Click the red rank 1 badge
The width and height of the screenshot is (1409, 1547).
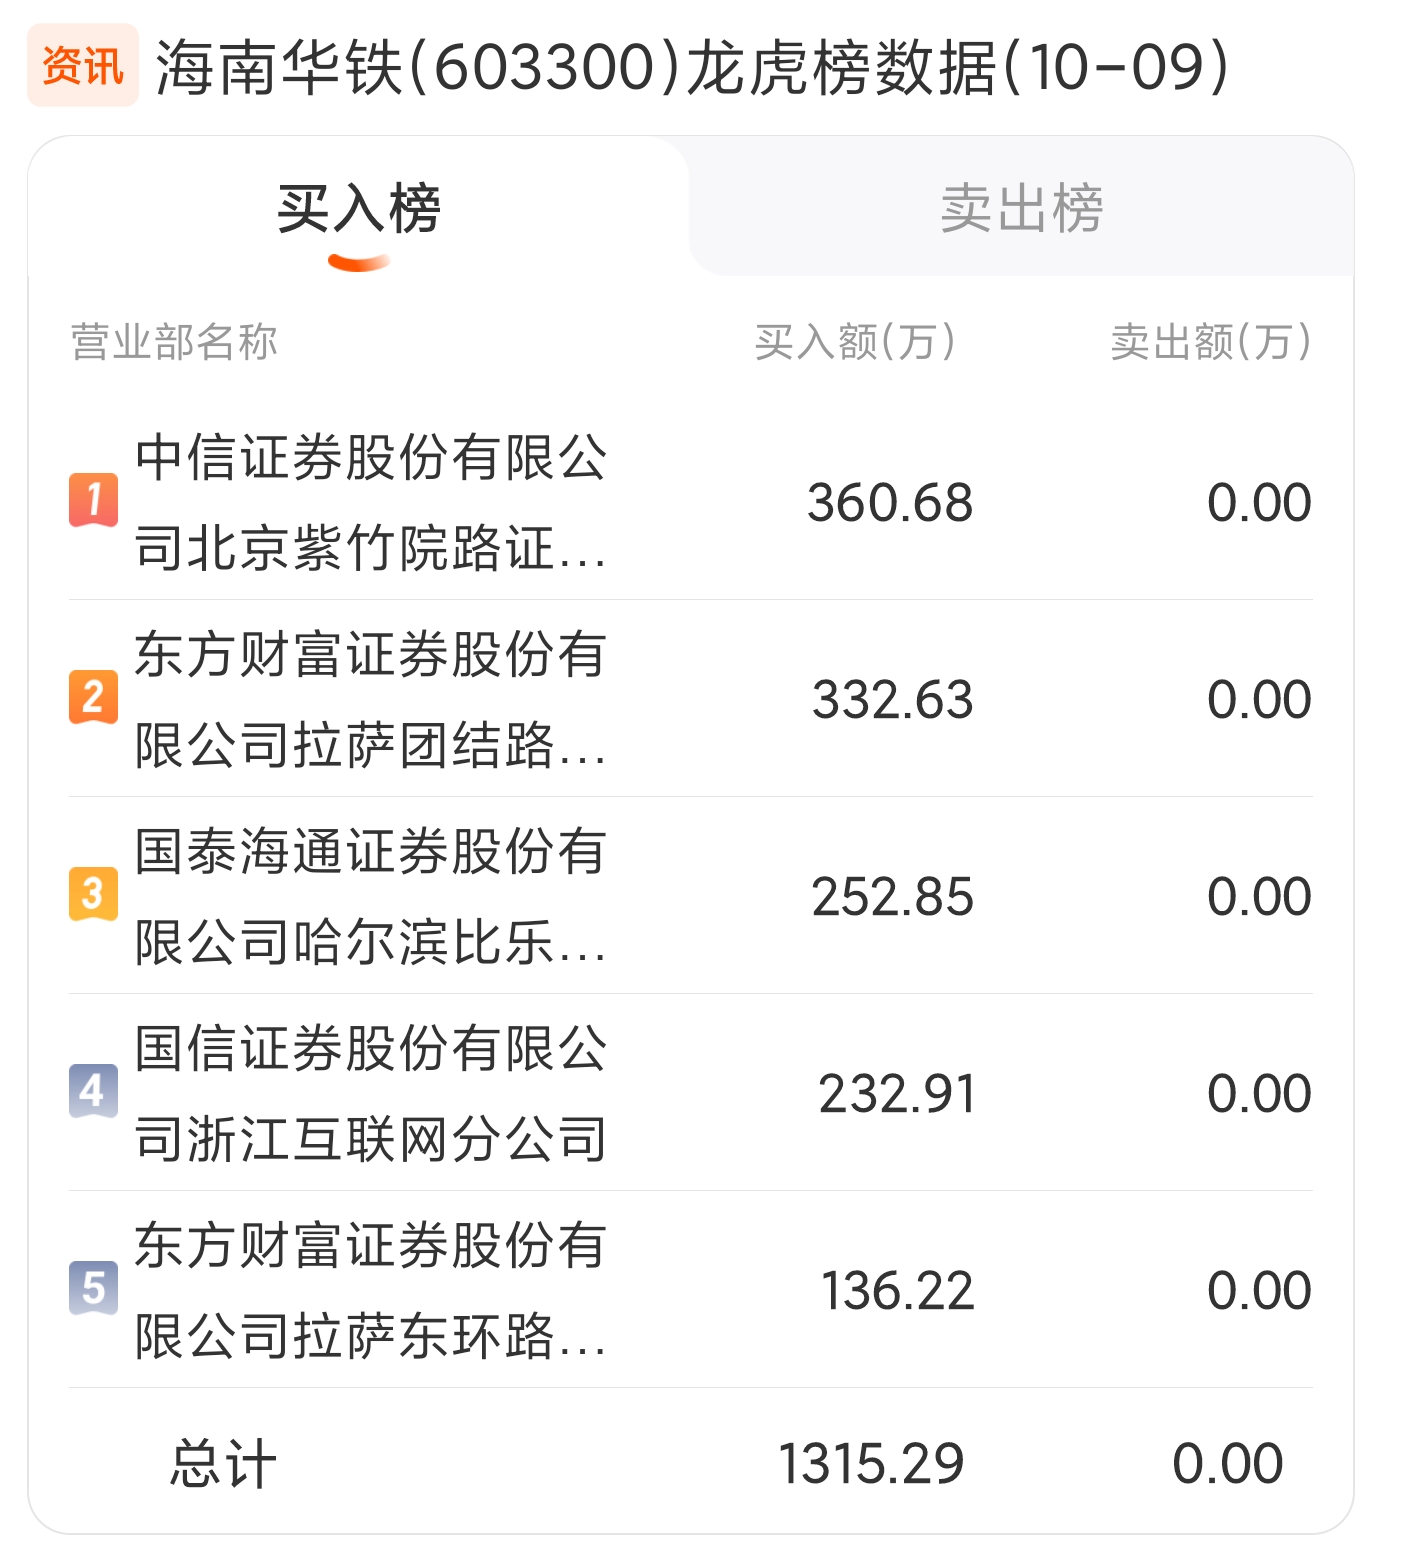pyautogui.click(x=93, y=500)
